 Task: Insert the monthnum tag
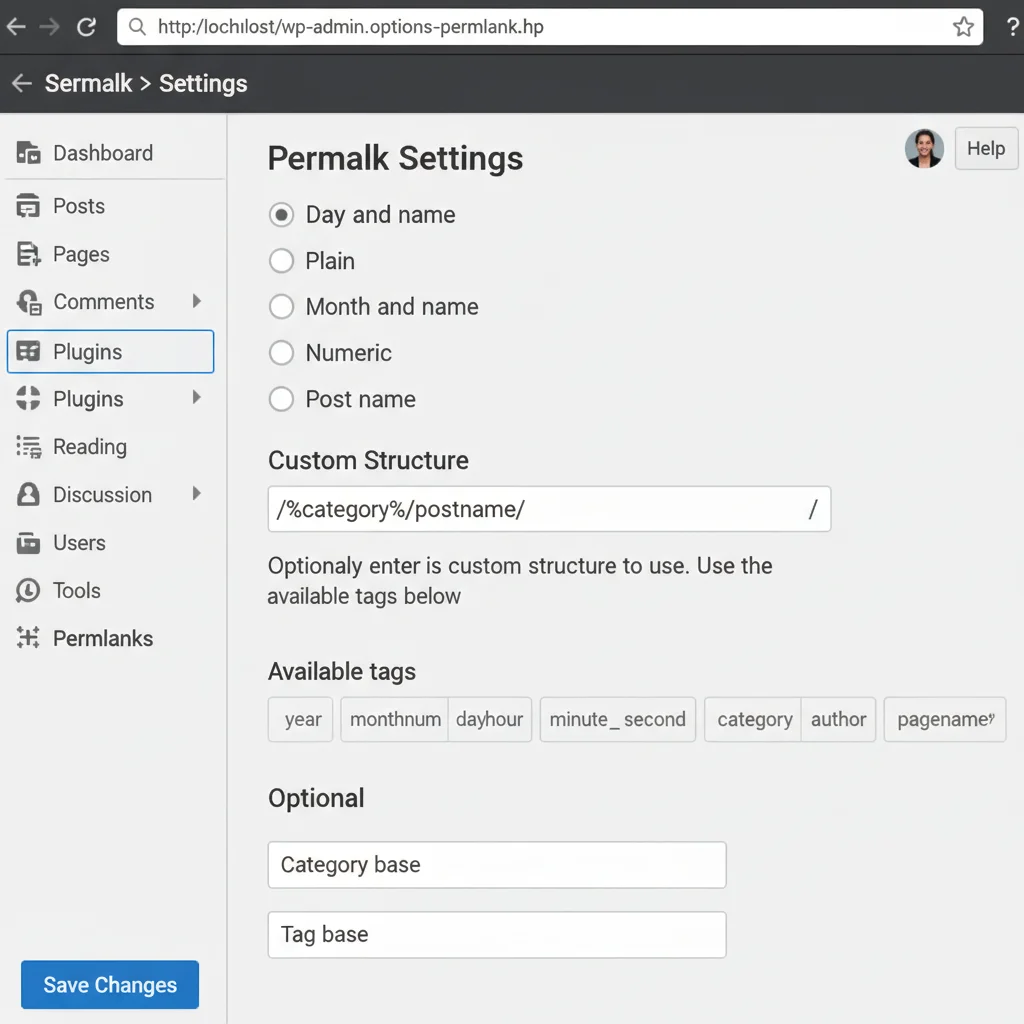394,719
